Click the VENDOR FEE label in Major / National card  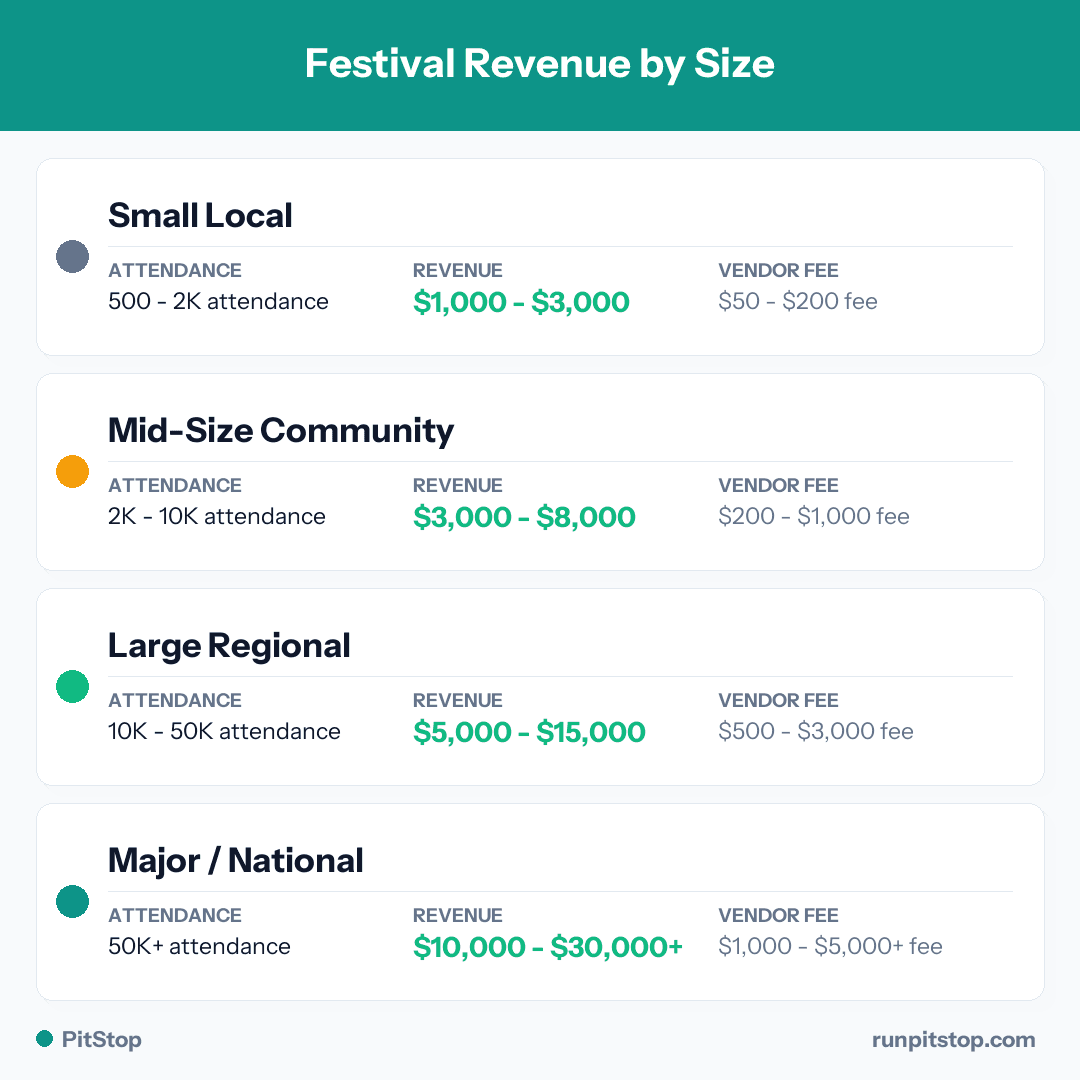(x=778, y=915)
